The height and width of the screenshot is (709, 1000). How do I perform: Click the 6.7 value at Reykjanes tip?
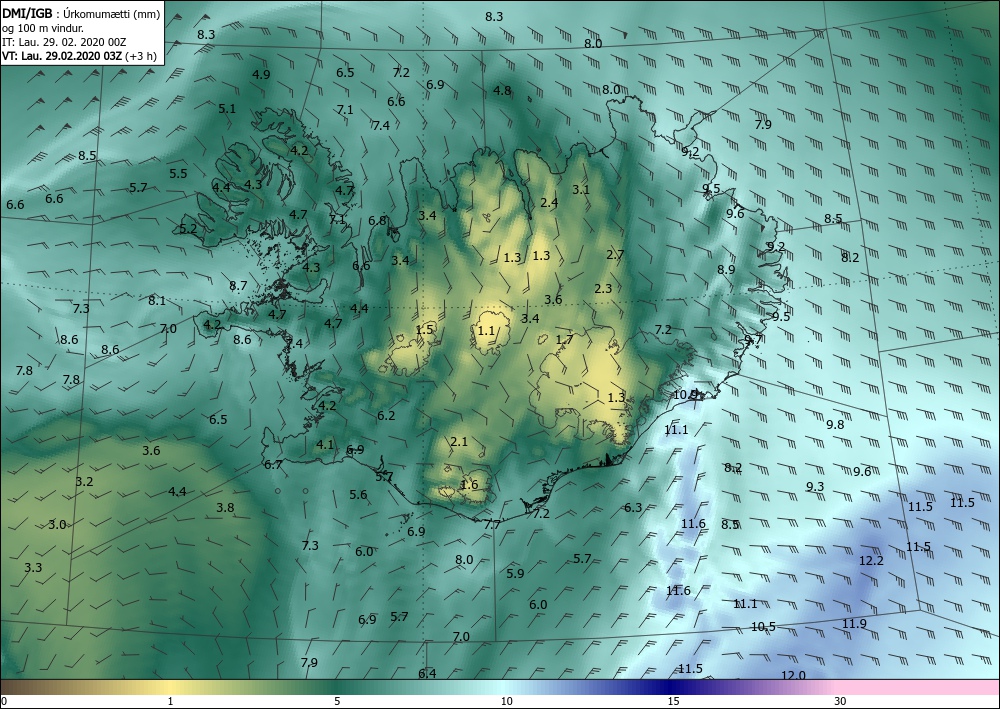(x=273, y=465)
